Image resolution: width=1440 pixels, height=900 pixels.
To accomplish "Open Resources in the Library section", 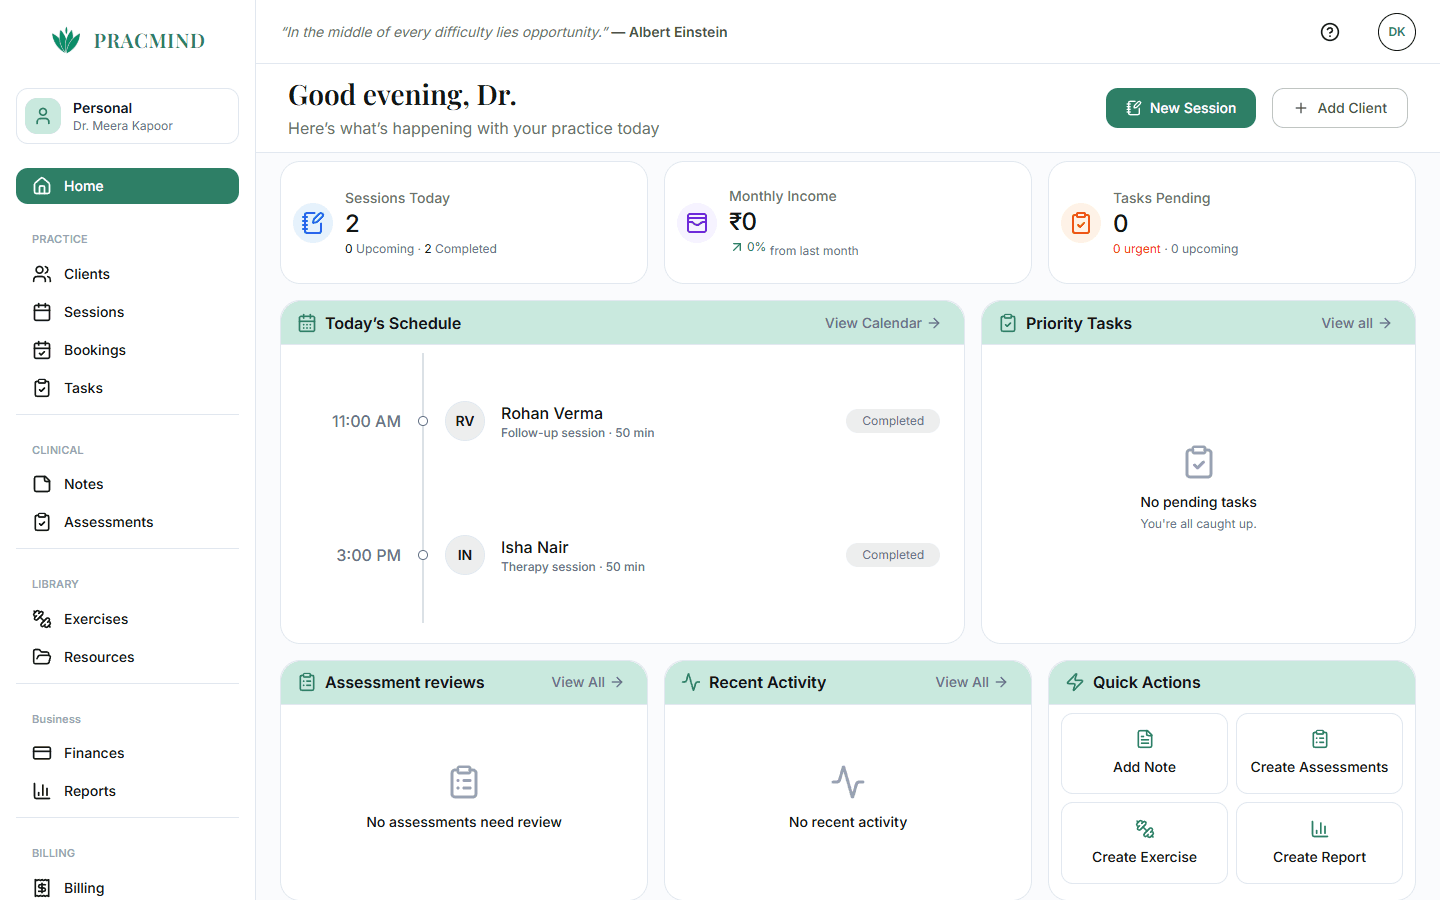I will pyautogui.click(x=127, y=657).
